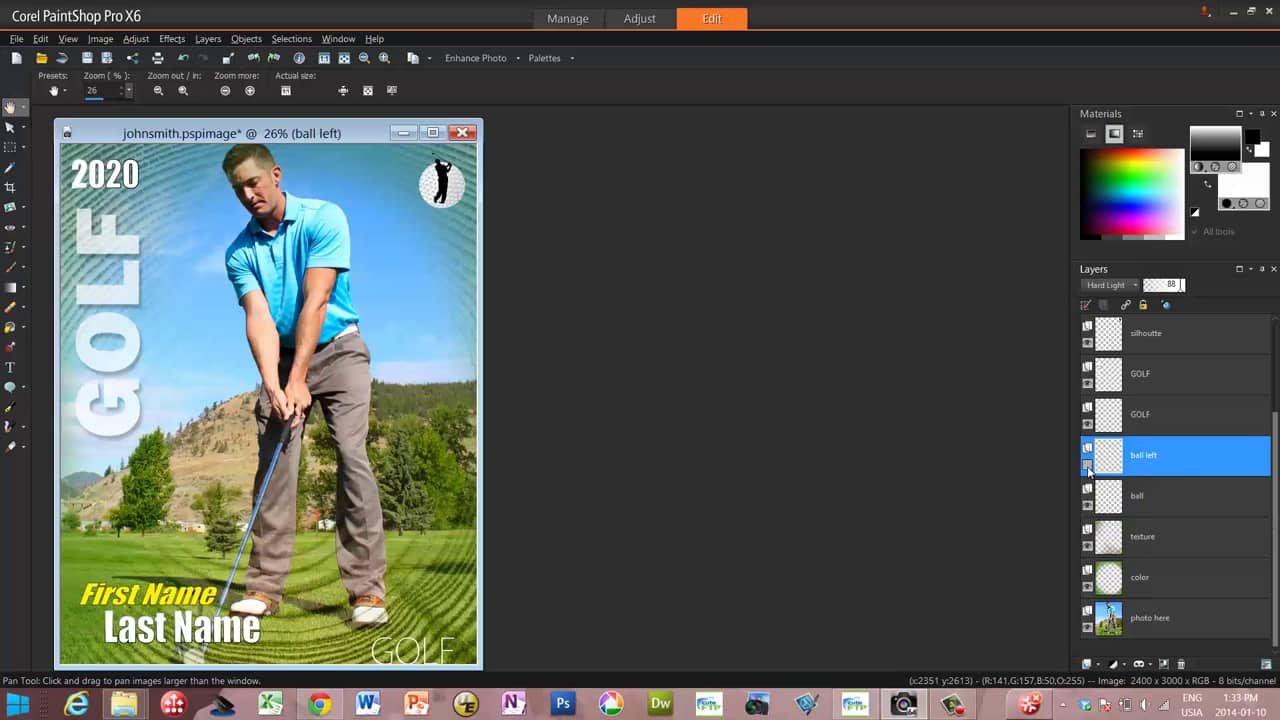The image size is (1280, 720).
Task: Click the Layers lock transparency icon
Action: pos(1143,305)
